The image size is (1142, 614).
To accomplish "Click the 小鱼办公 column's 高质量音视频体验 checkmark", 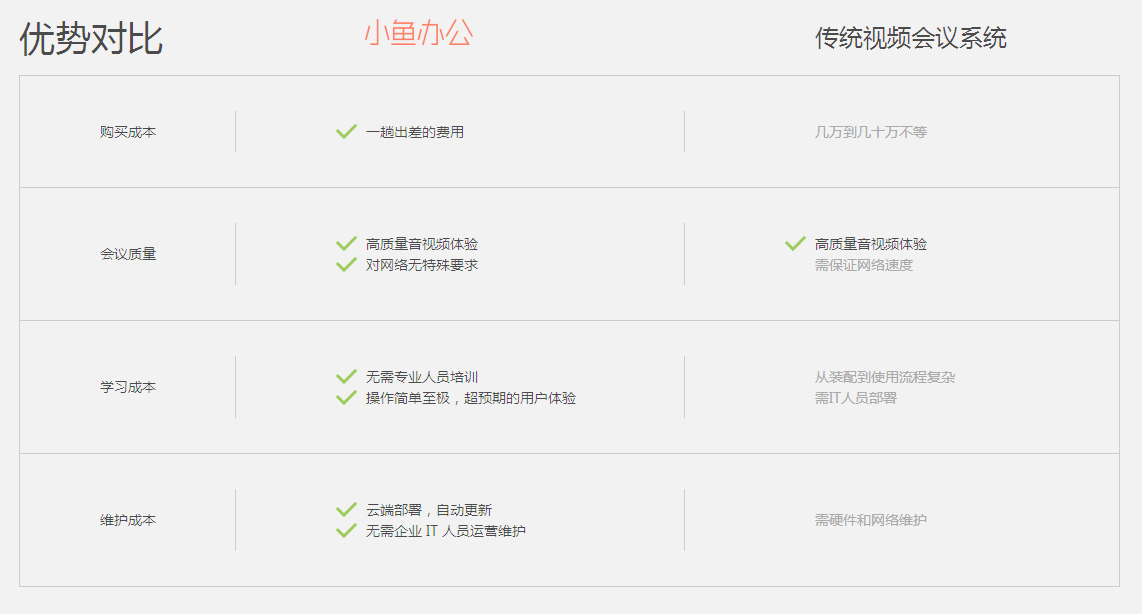I will (346, 243).
